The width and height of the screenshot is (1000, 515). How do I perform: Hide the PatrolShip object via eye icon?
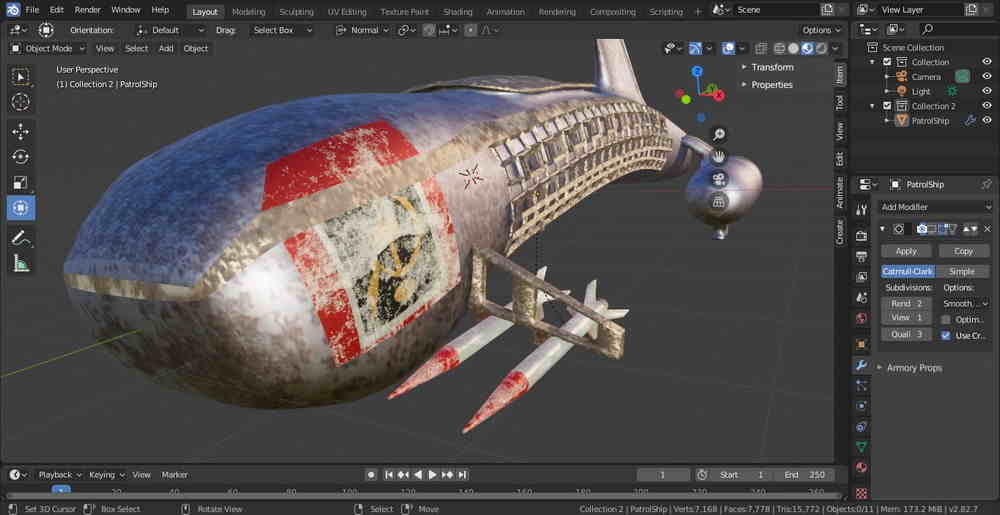987,120
